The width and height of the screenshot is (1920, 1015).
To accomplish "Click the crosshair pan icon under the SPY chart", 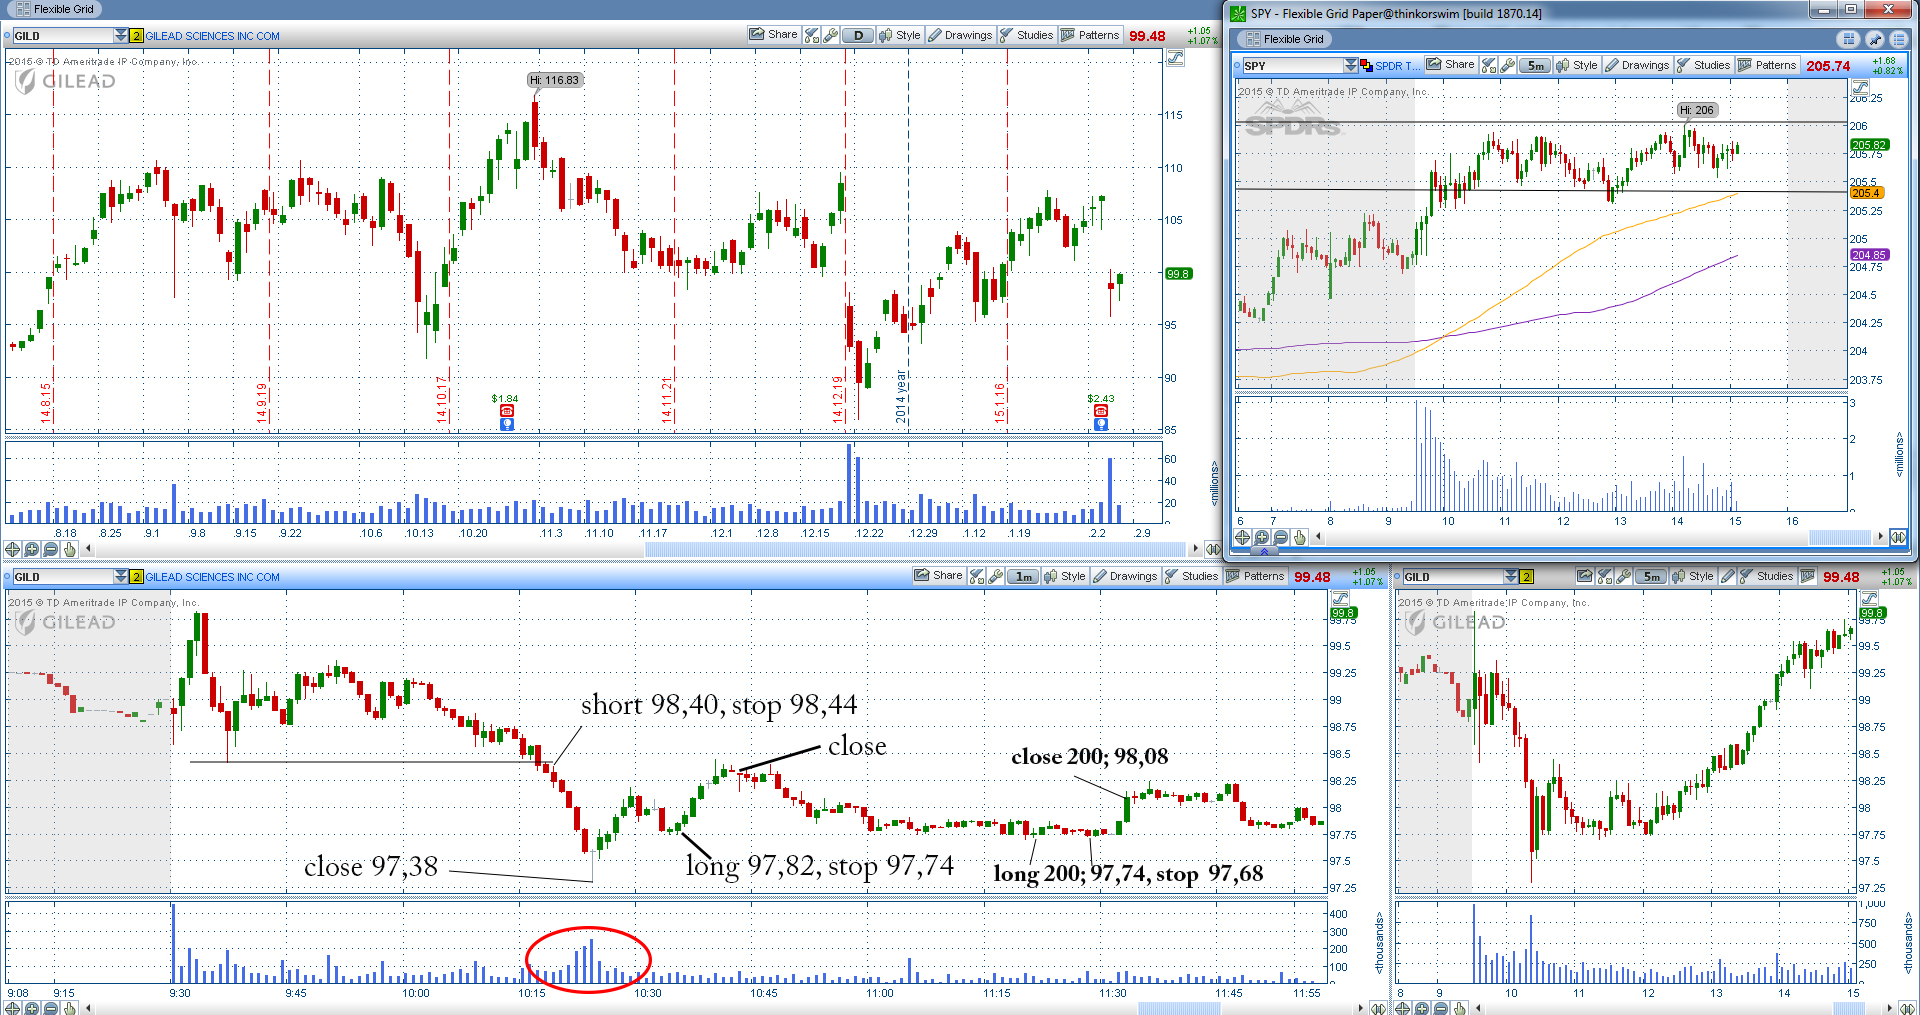I will (1243, 537).
